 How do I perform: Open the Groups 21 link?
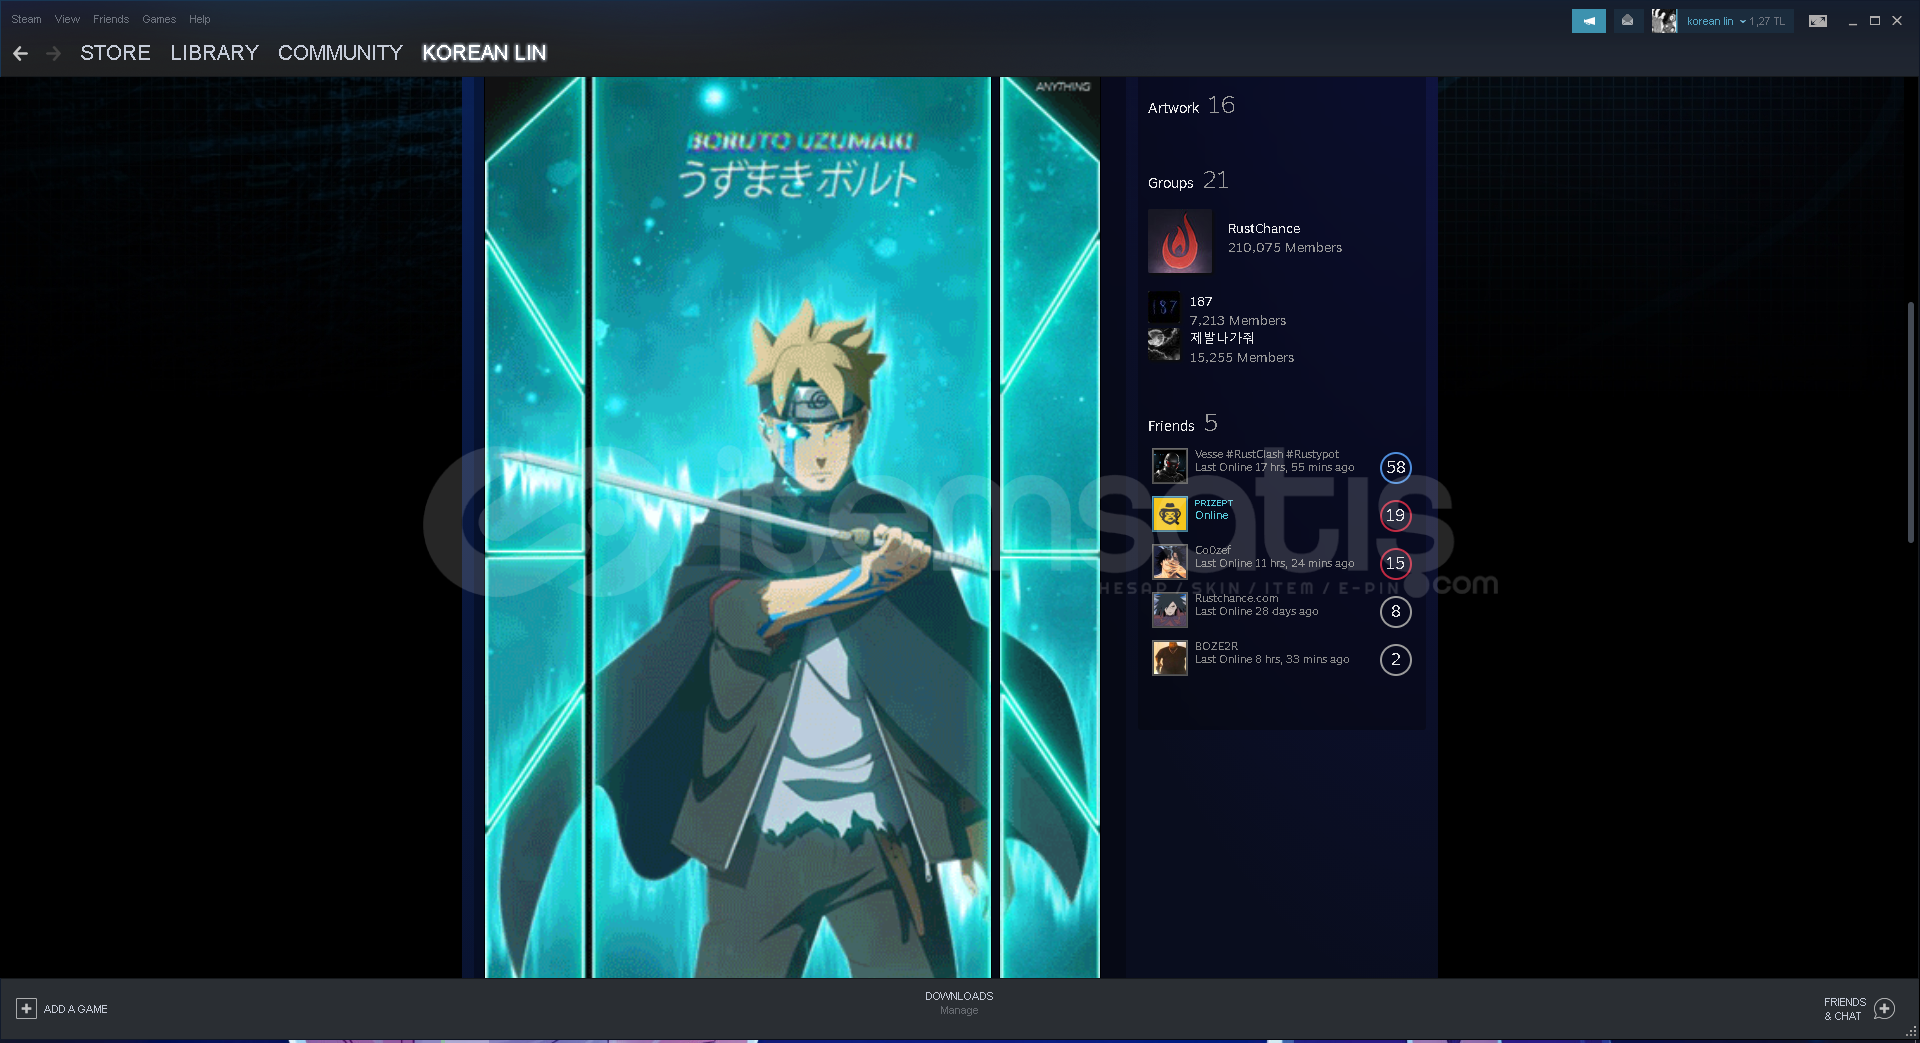coord(1188,181)
